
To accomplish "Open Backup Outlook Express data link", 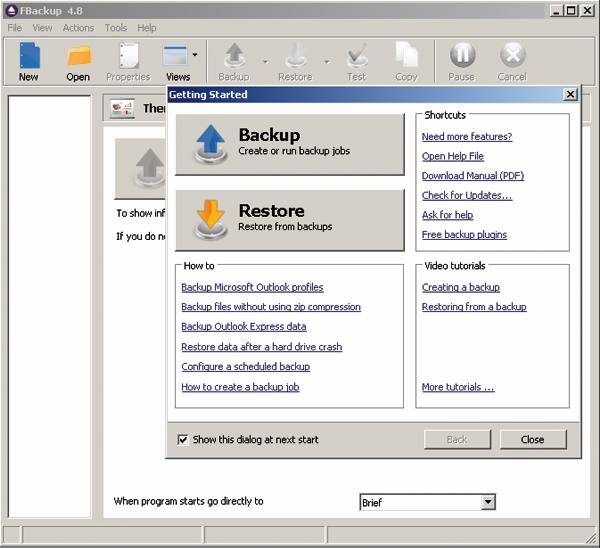I will click(x=244, y=327).
